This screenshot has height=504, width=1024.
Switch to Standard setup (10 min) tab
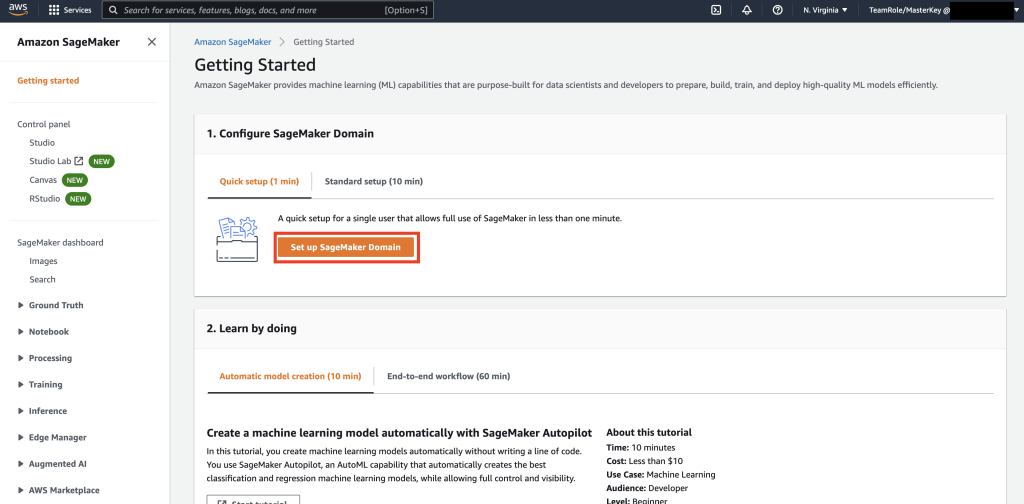pos(374,181)
